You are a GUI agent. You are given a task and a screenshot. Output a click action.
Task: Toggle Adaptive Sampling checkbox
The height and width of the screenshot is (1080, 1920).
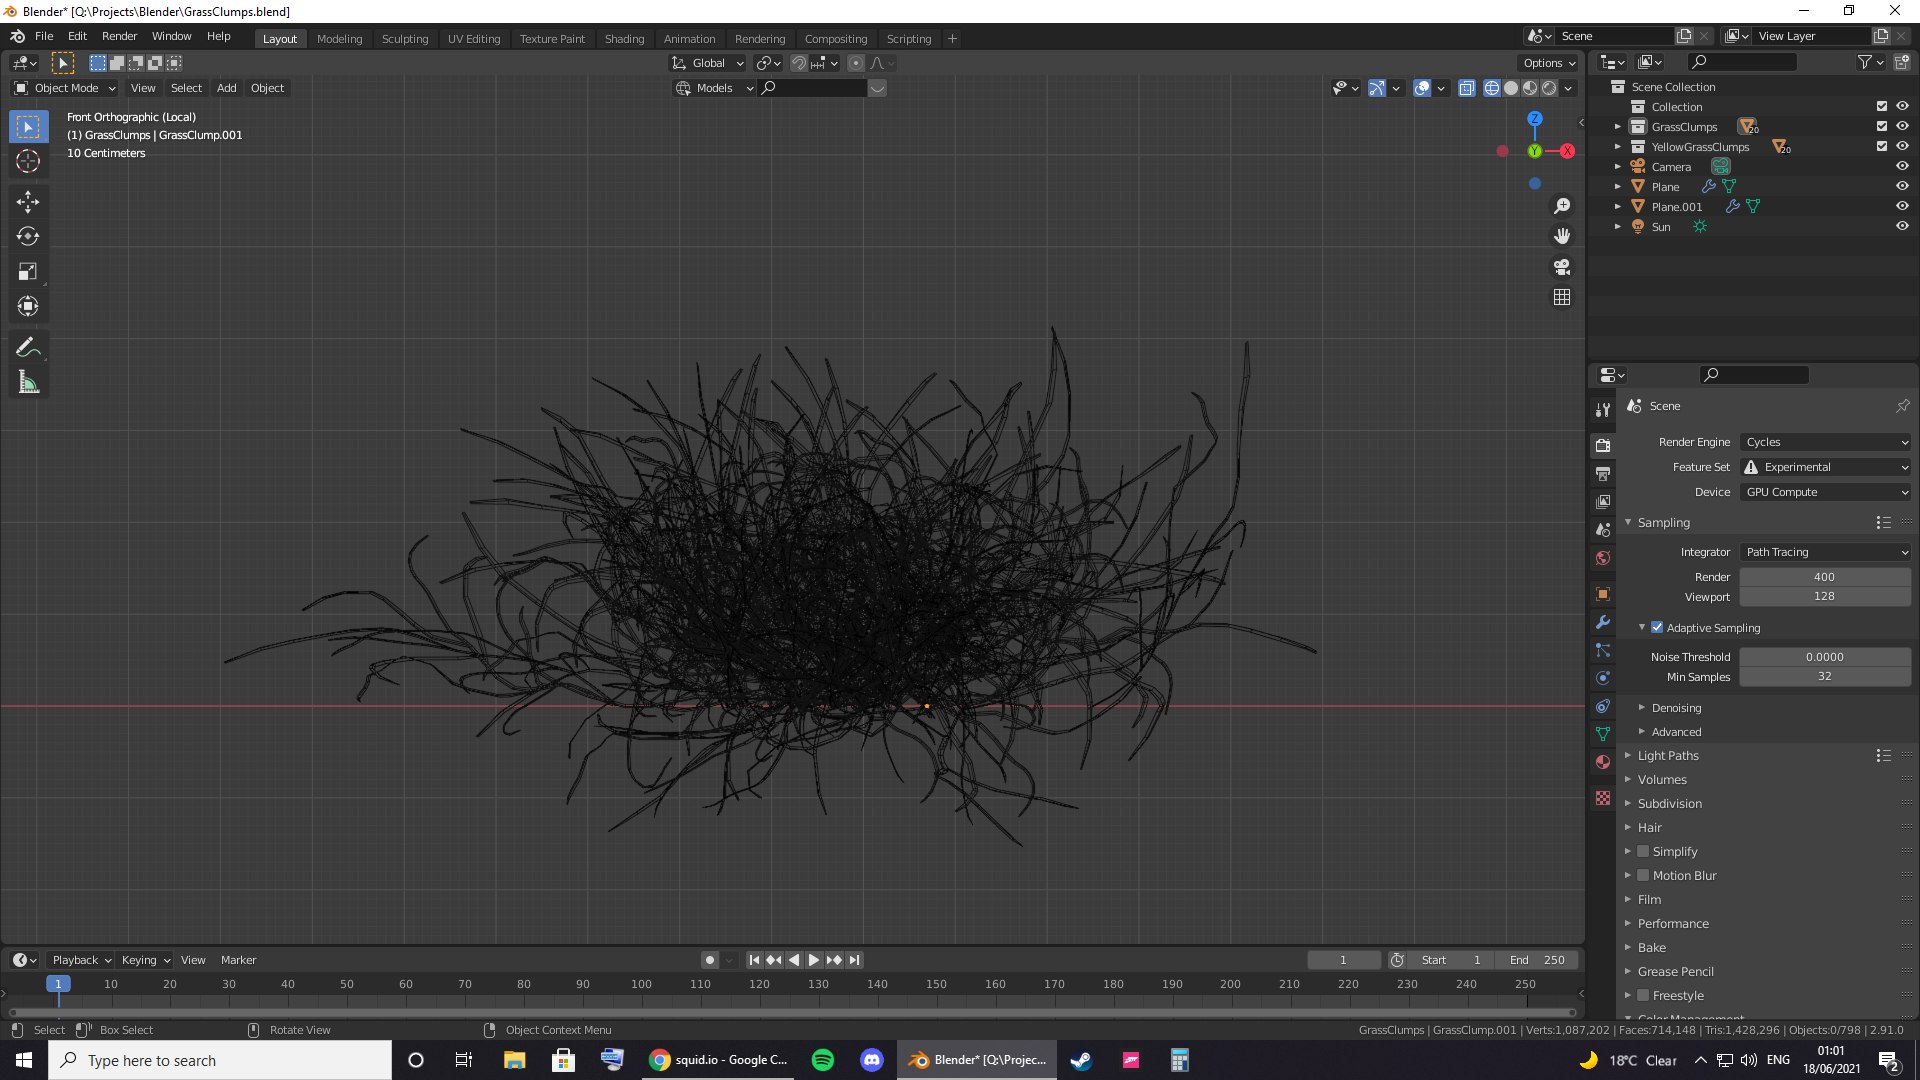pyautogui.click(x=1657, y=628)
